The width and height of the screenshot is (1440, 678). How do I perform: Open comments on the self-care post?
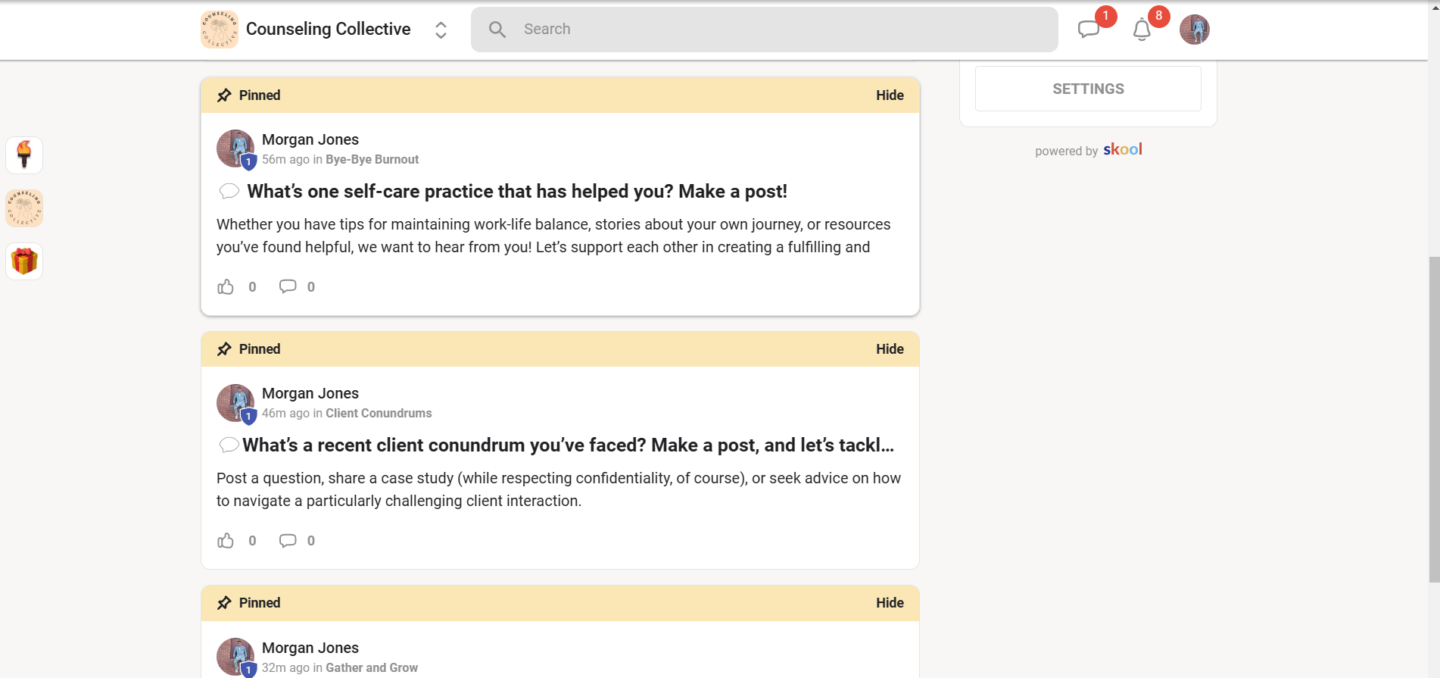(x=288, y=287)
